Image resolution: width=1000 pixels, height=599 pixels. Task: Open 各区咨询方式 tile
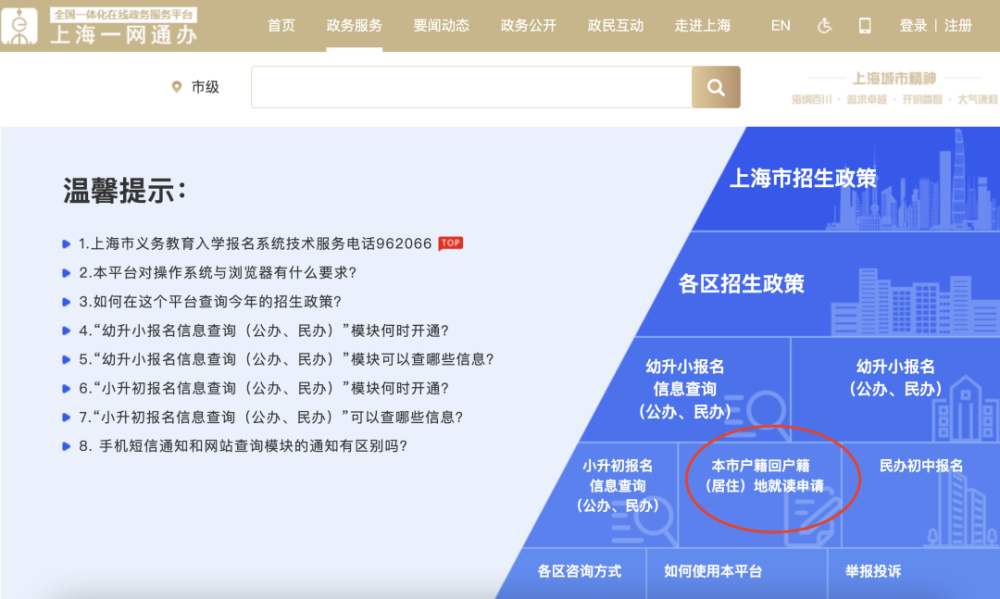[x=579, y=571]
